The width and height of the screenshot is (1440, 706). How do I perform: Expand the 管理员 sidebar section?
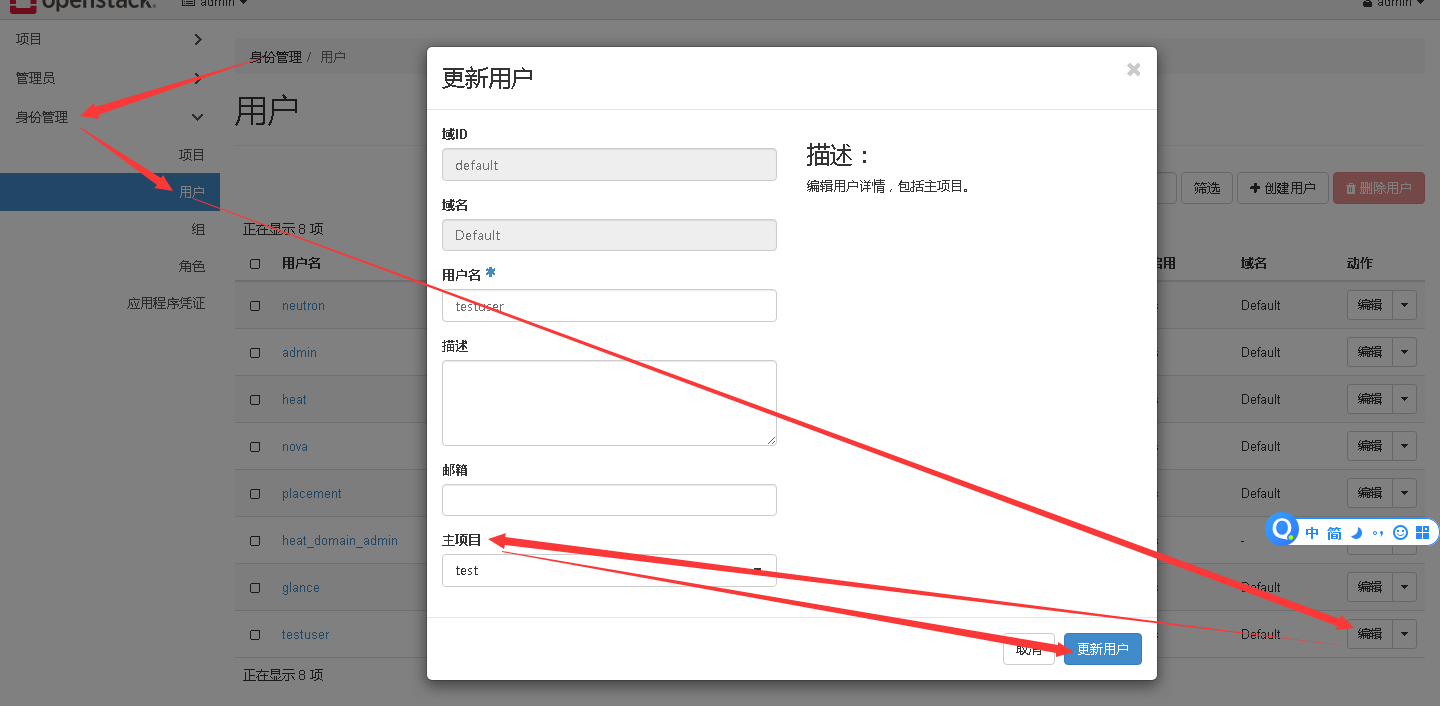[110, 78]
